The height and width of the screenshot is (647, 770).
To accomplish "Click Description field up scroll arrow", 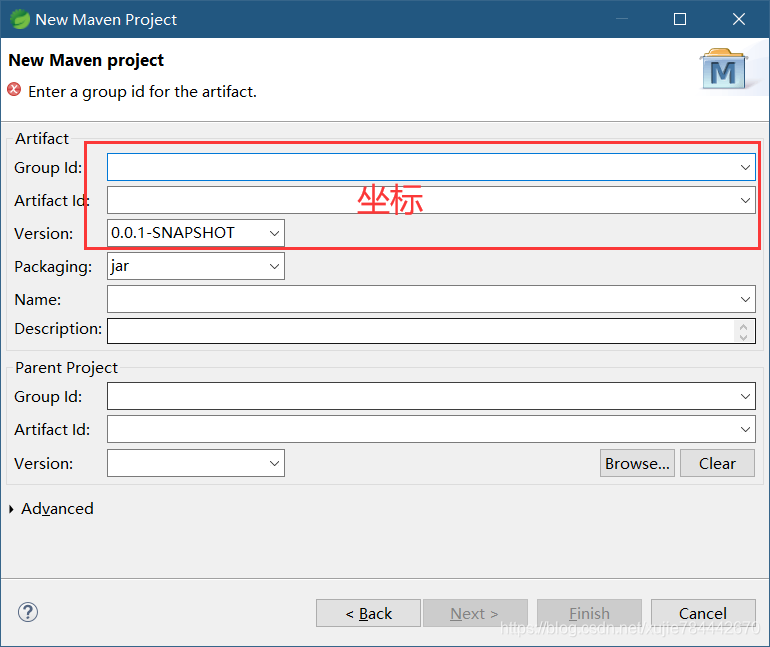I will point(743,326).
